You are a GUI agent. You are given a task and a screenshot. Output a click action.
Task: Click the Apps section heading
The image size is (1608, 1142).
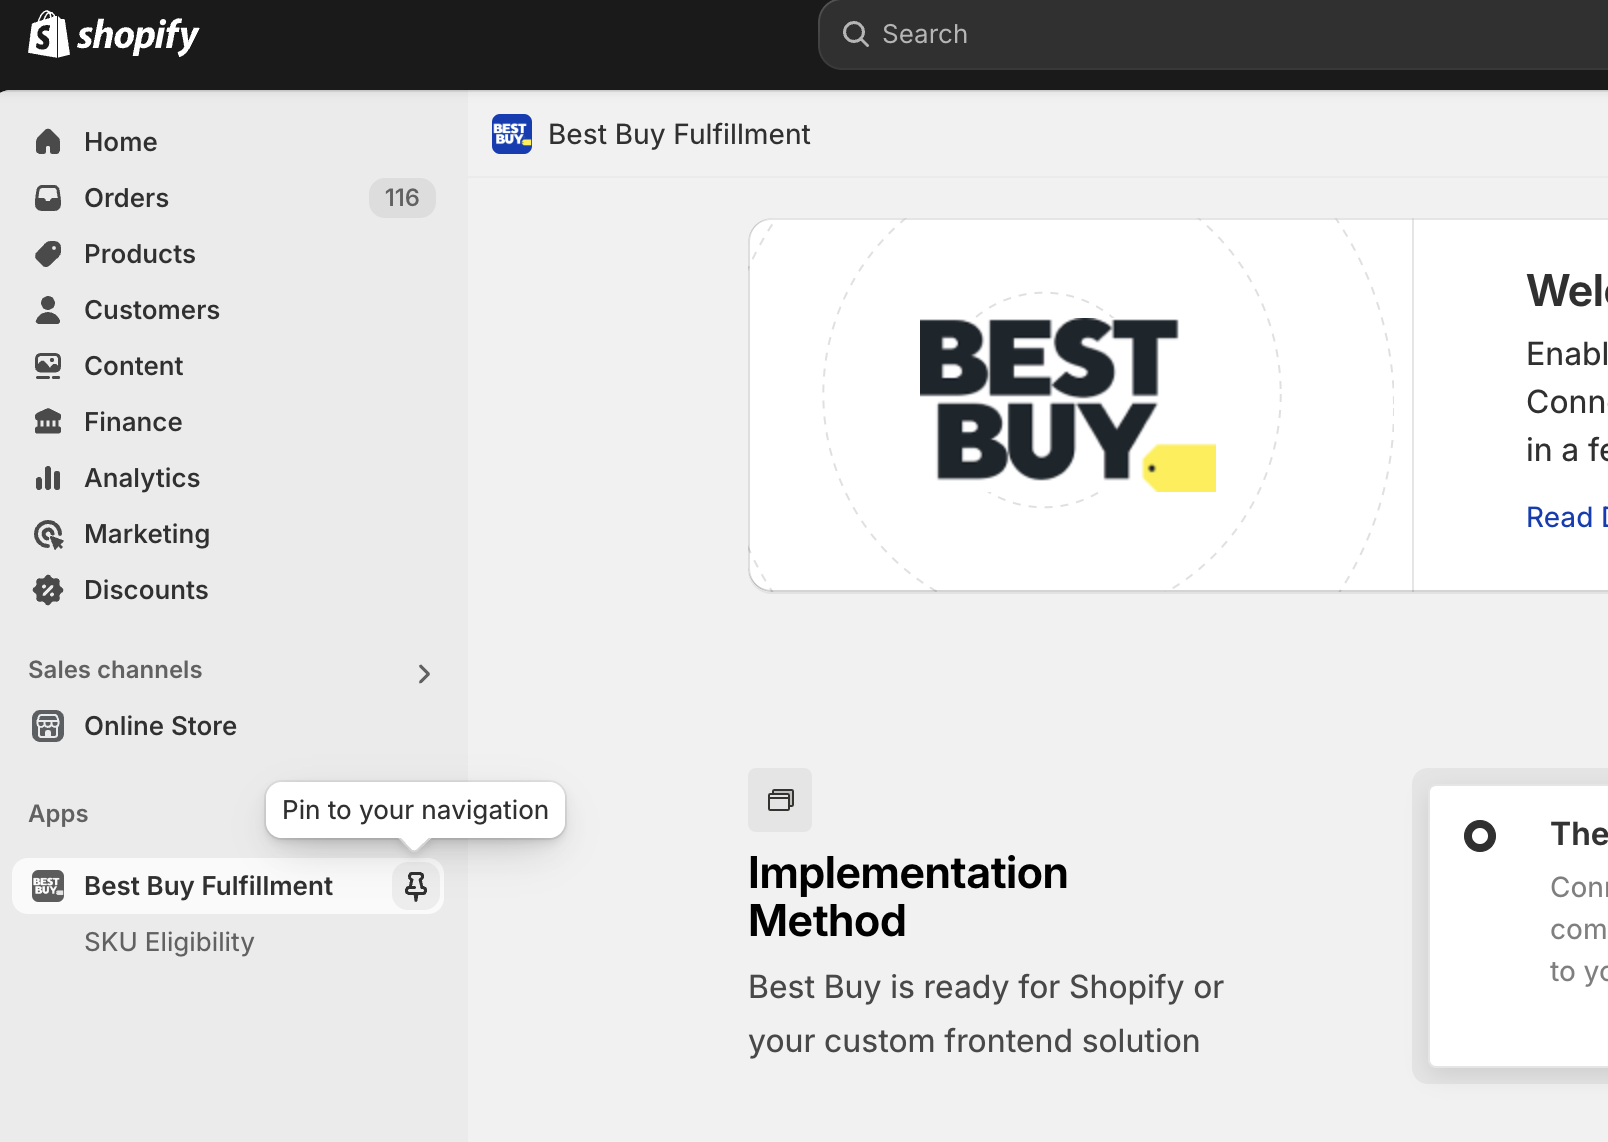coord(58,814)
